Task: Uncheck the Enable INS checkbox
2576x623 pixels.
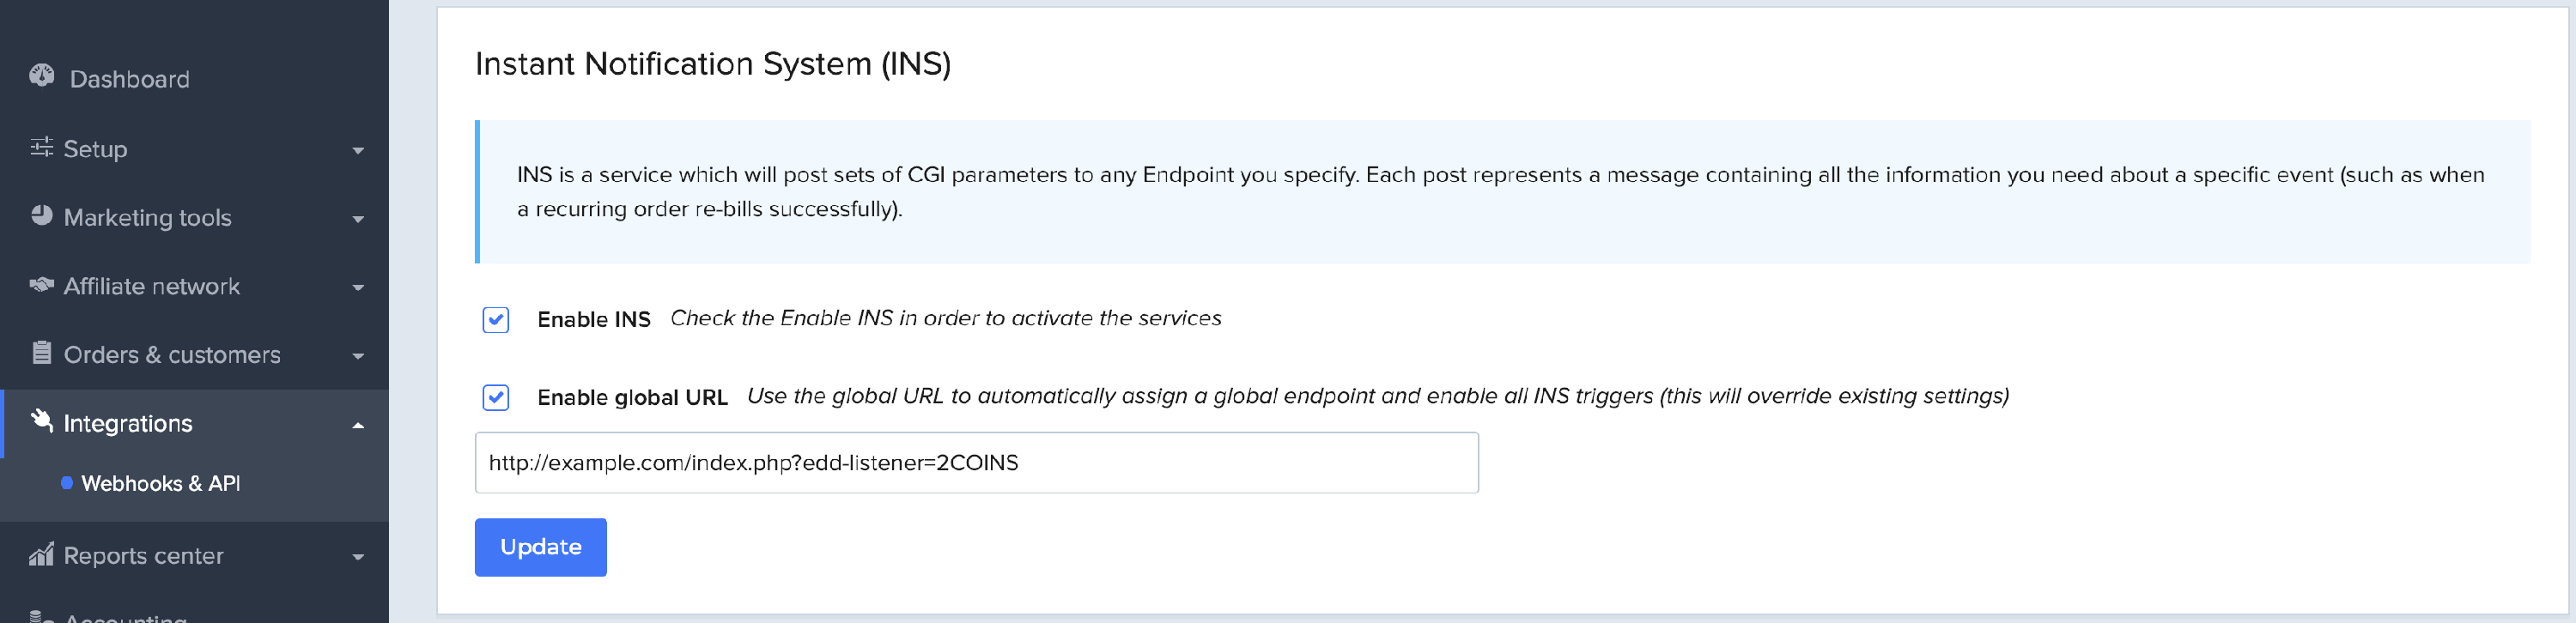Action: 496,320
